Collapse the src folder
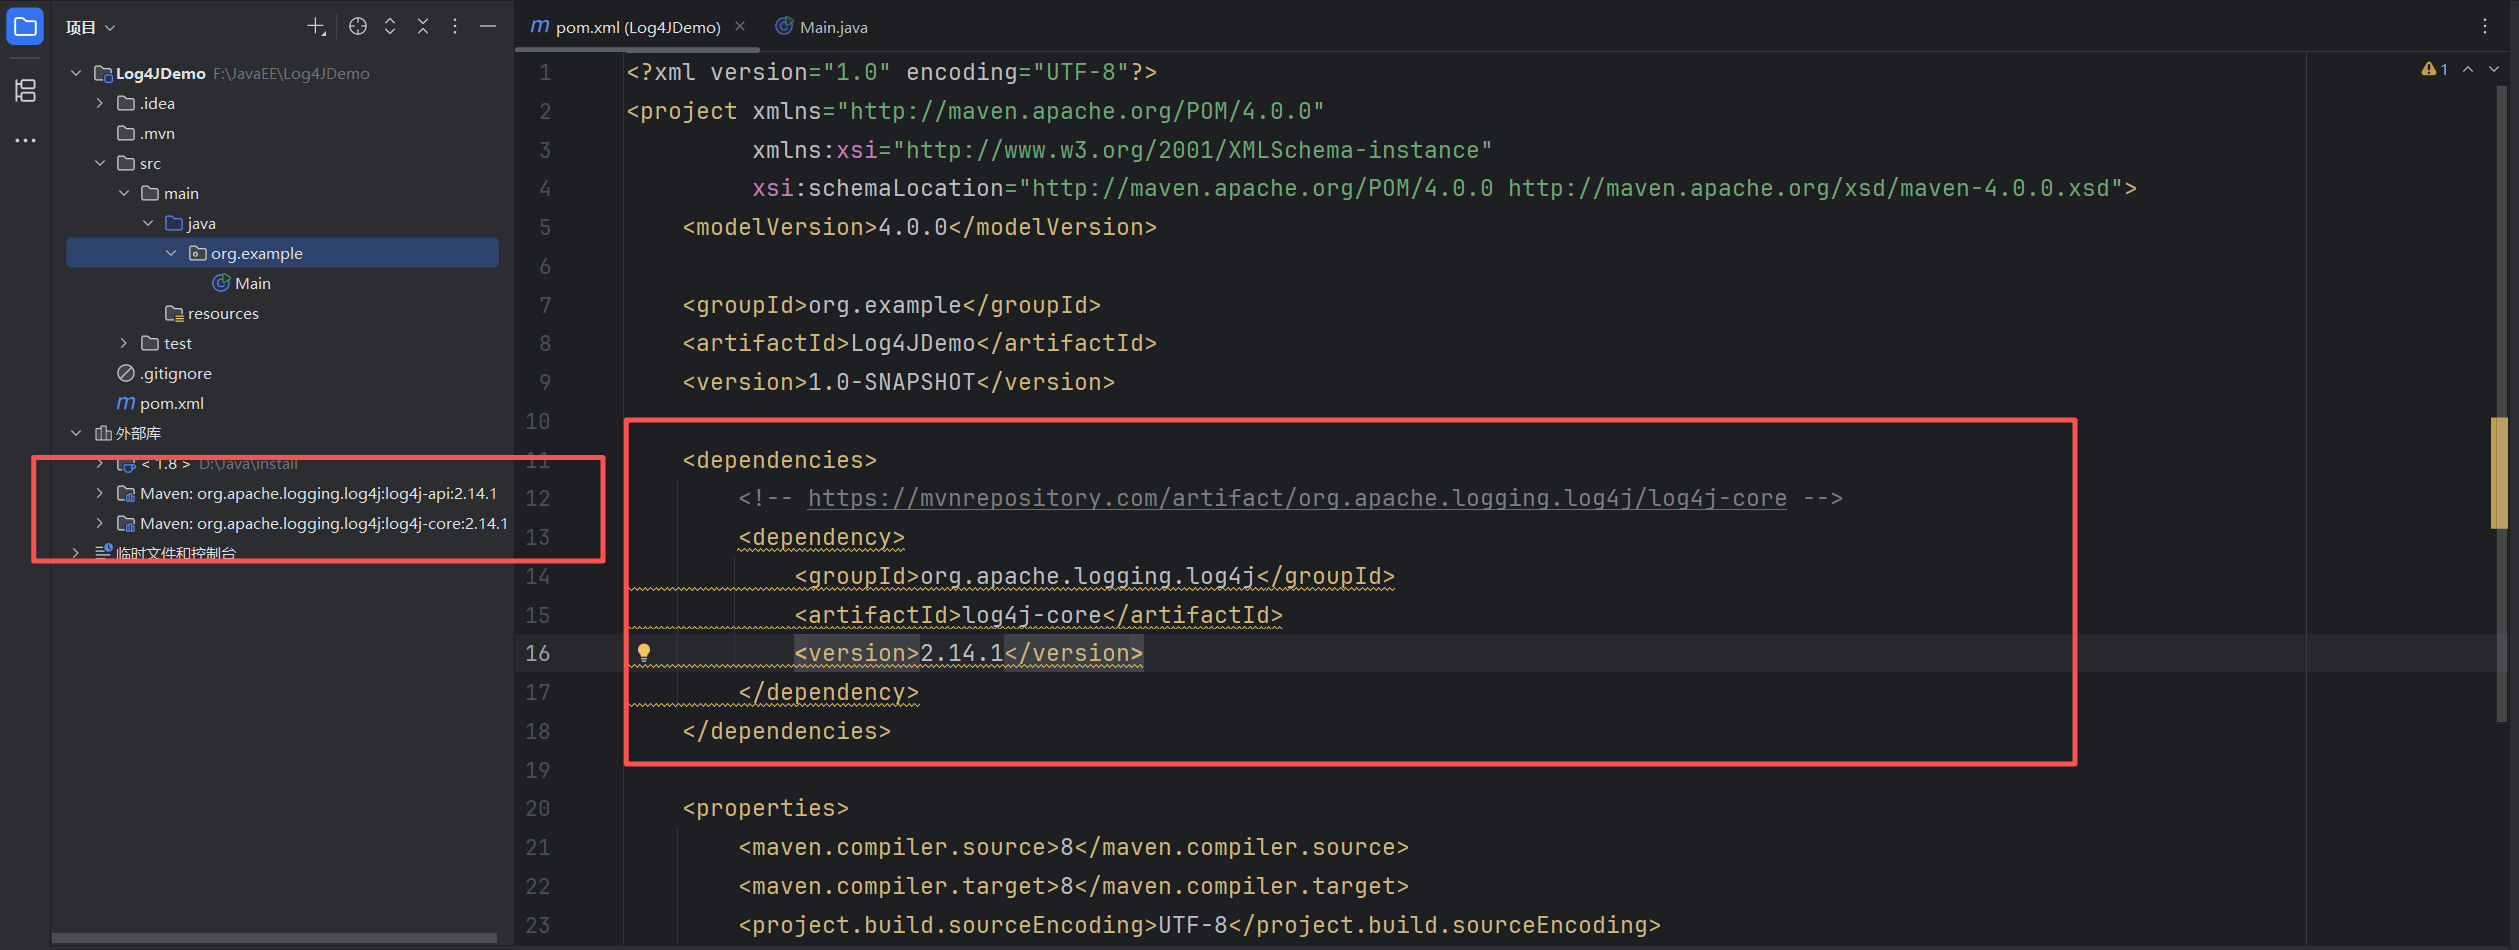Screen dimensions: 2519x950 [x=100, y=163]
